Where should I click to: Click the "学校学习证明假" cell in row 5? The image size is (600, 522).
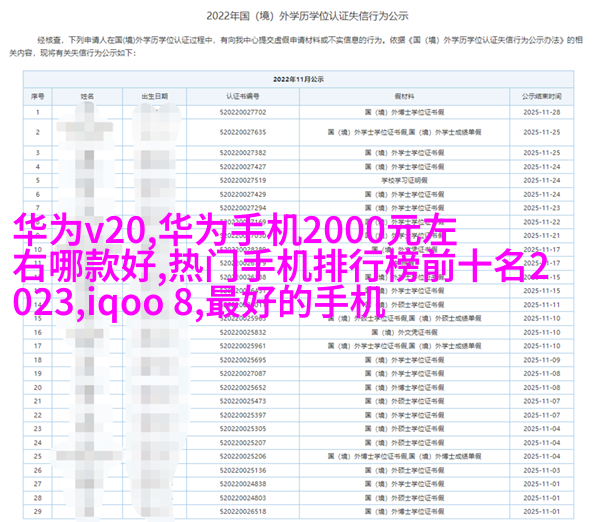tap(404, 180)
